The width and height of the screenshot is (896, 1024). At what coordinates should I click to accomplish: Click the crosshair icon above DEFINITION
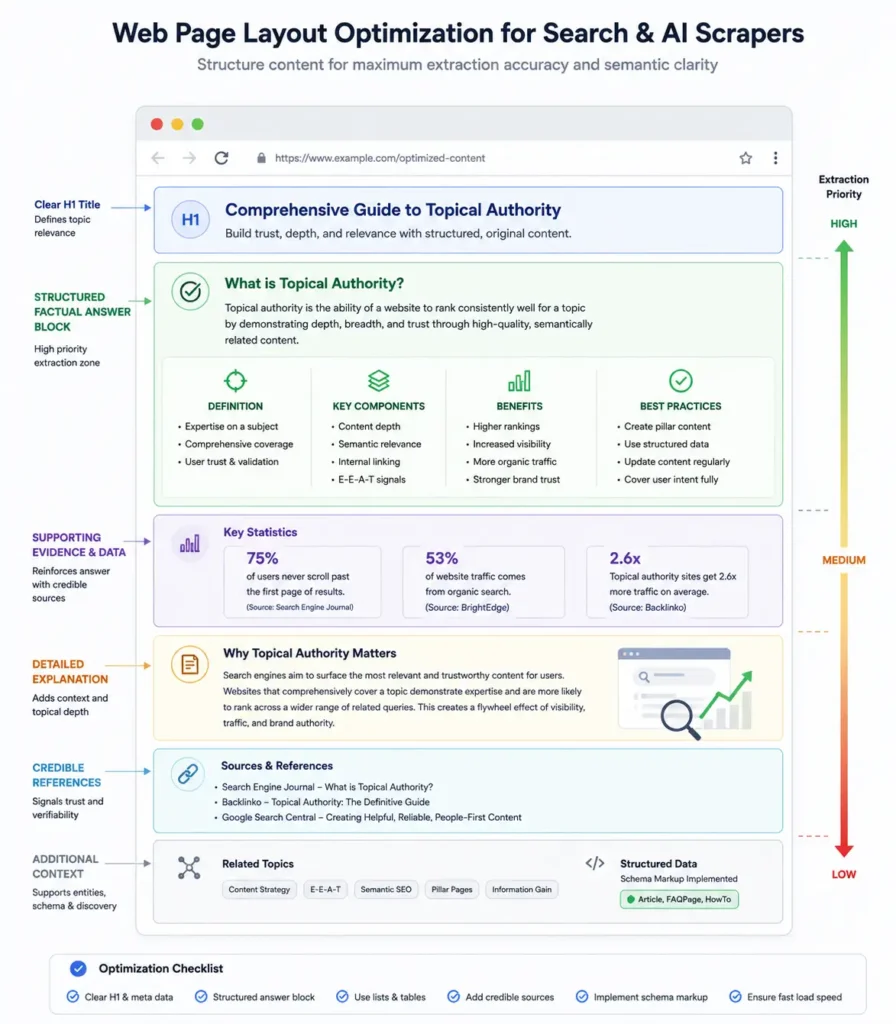[x=235, y=380]
